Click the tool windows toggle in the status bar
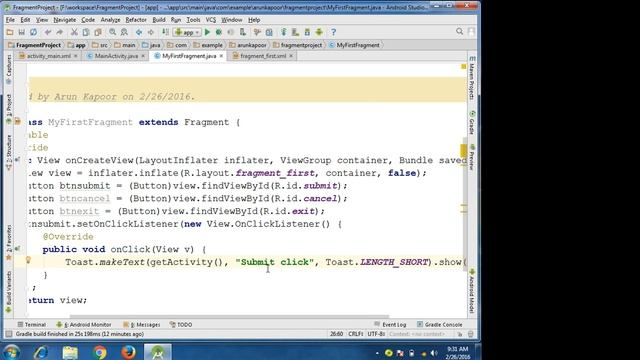The height and width of the screenshot is (360, 640). click(x=9, y=334)
